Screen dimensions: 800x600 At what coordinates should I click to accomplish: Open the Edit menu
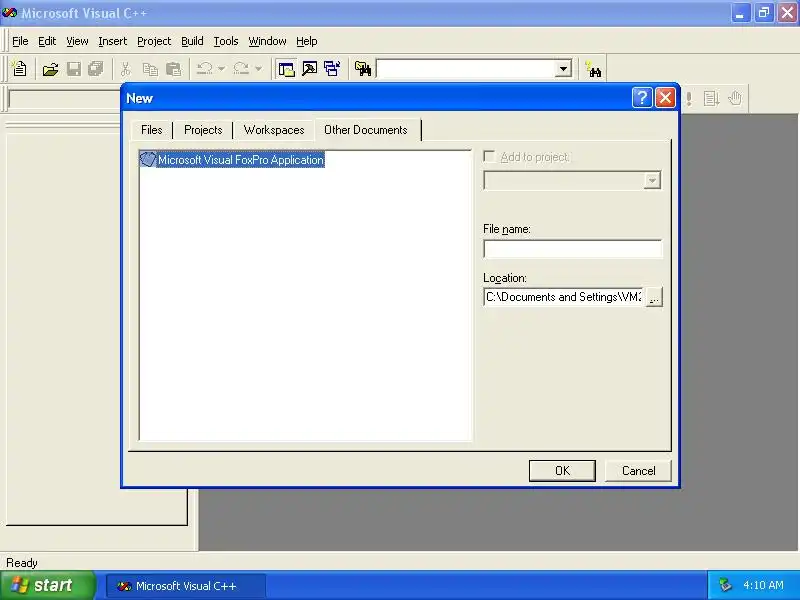pyautogui.click(x=47, y=41)
